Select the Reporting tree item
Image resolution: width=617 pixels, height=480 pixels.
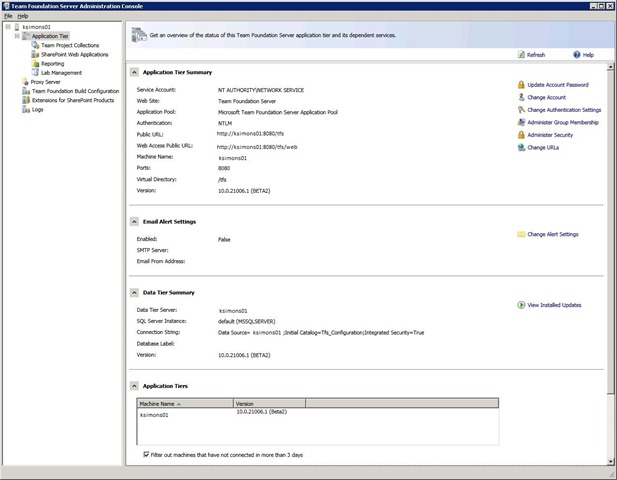pyautogui.click(x=52, y=63)
